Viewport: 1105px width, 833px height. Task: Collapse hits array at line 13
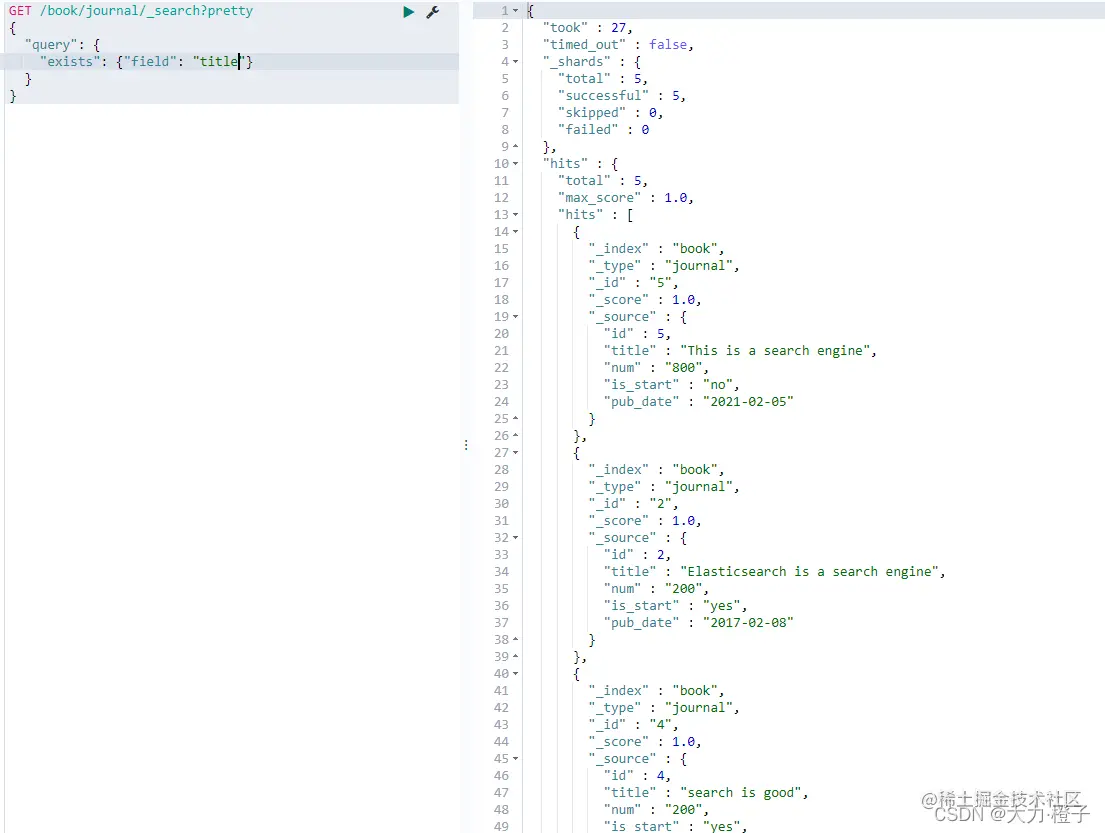coord(516,215)
